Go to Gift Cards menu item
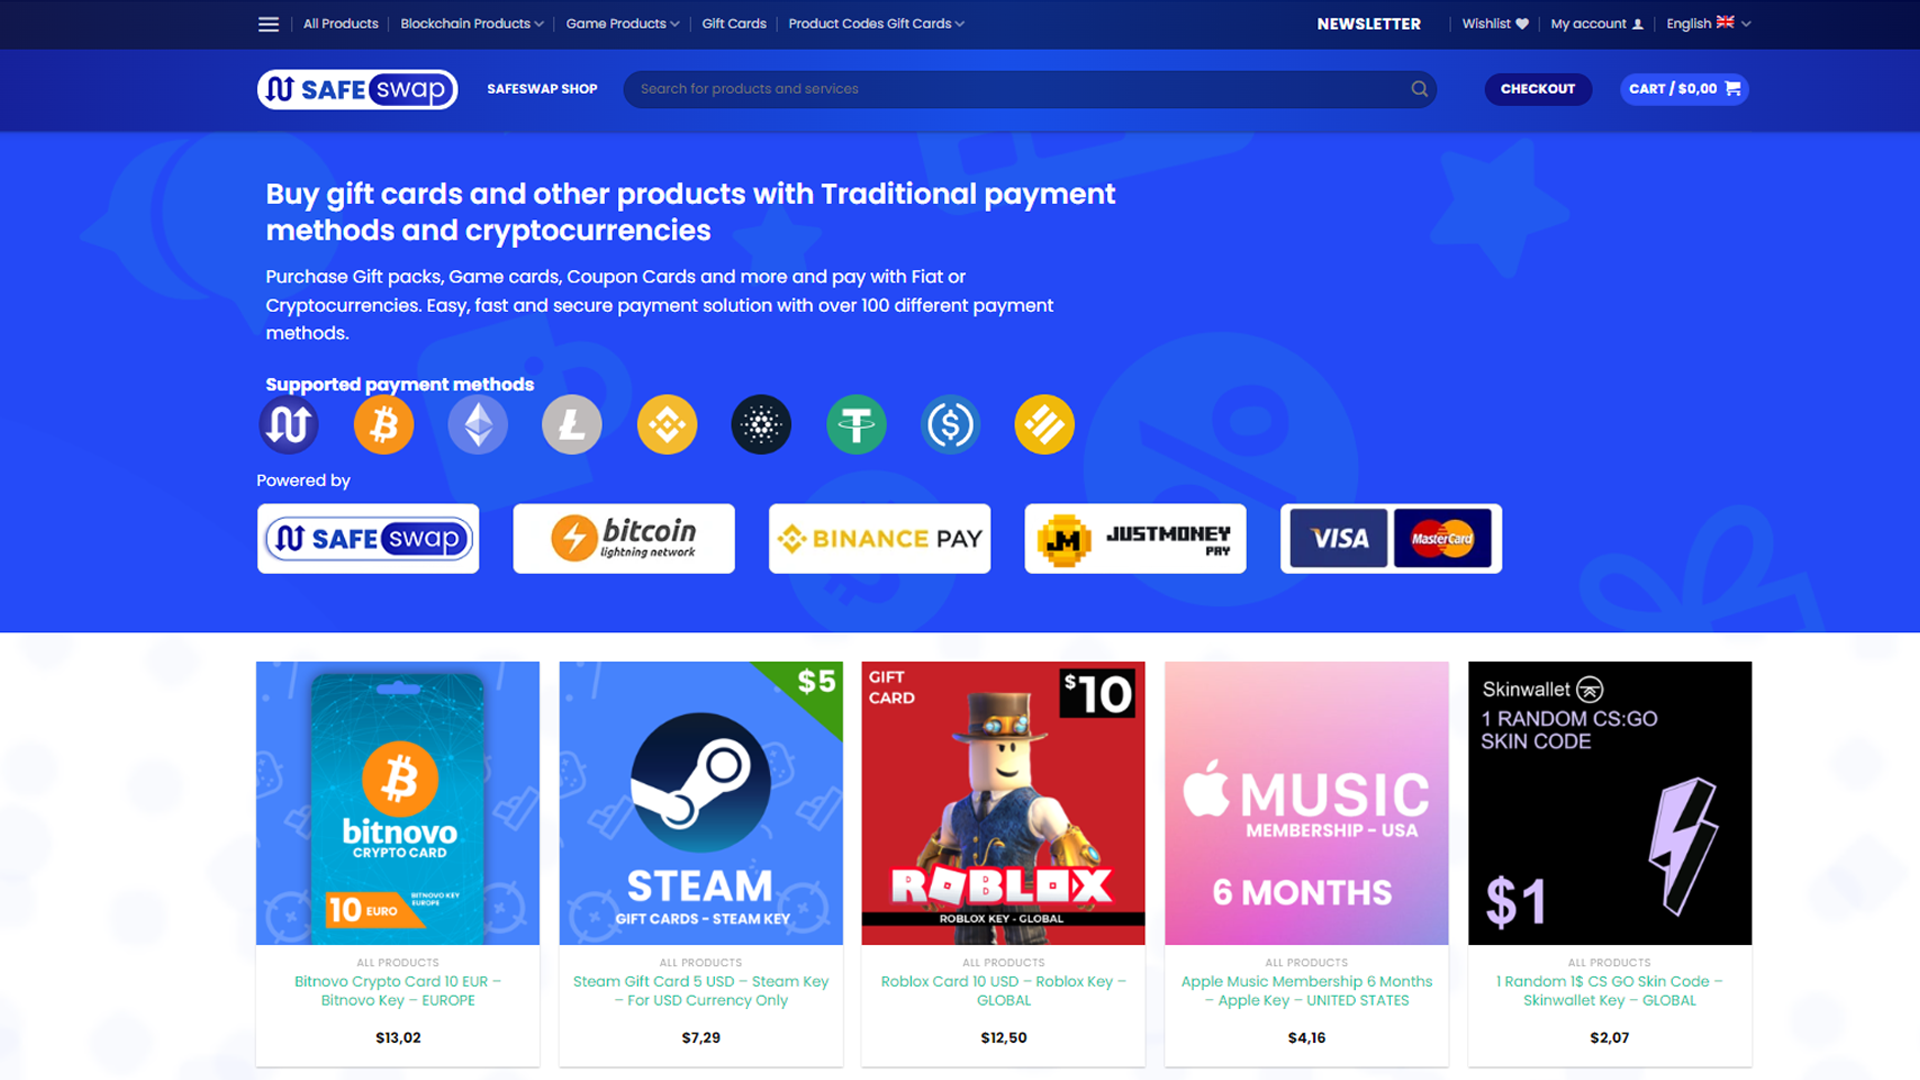This screenshot has height=1080, width=1920. (x=734, y=24)
